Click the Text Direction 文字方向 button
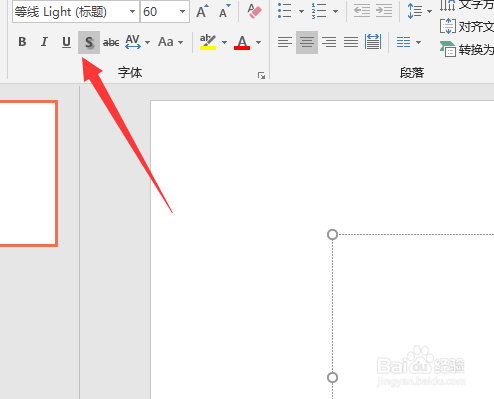Screen dimensions: 494x399 (467, 5)
